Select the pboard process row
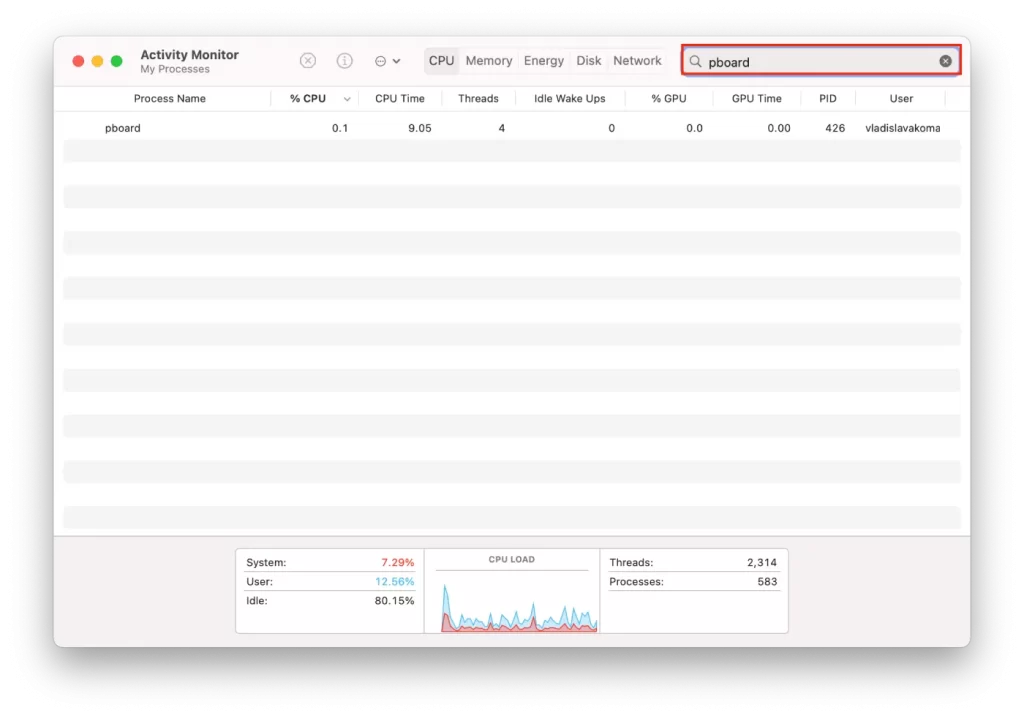The width and height of the screenshot is (1024, 718). click(x=512, y=128)
